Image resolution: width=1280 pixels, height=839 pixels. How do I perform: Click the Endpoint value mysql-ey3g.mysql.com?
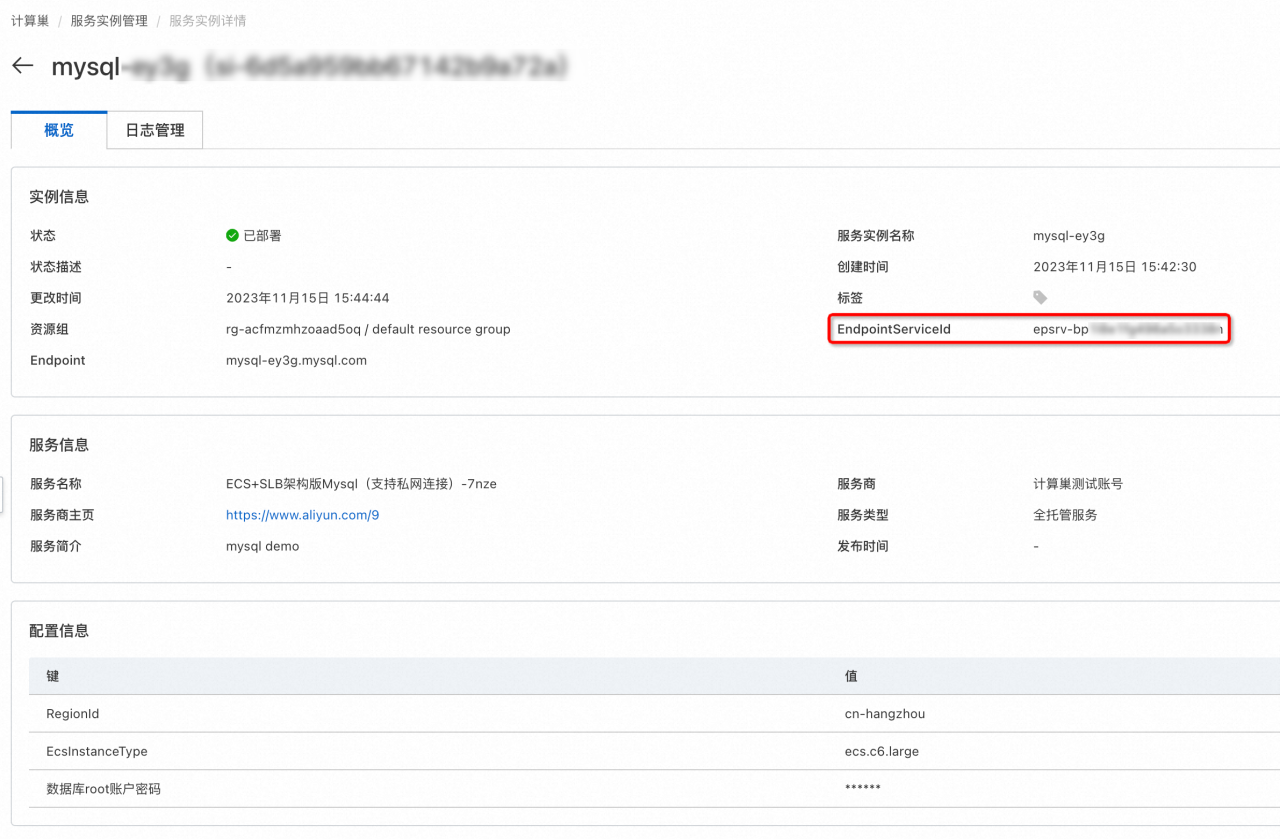click(x=296, y=360)
